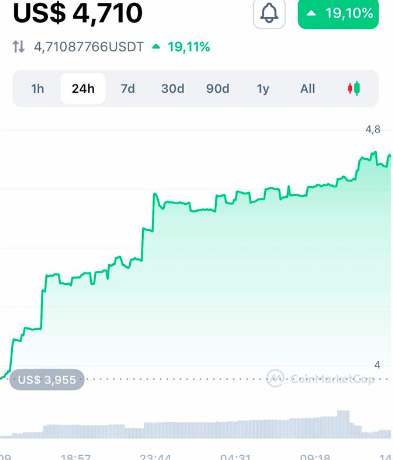393x460 pixels.
Task: Click the US$ 3,955 opening price label
Action: click(47, 380)
